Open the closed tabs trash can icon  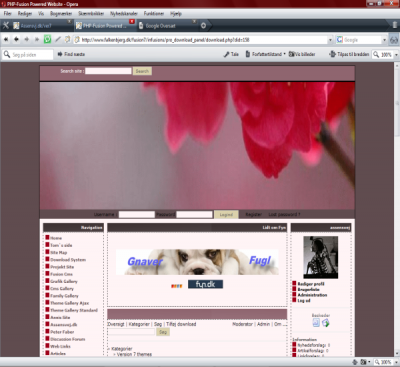[395, 25]
